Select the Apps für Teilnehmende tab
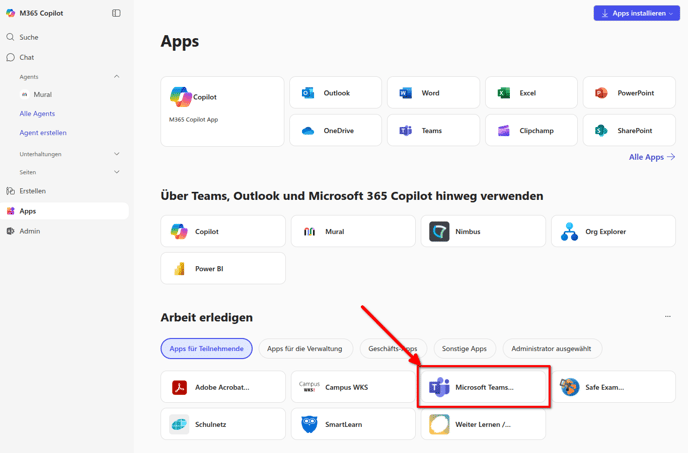Viewport: 688px width, 453px height. pos(207,349)
